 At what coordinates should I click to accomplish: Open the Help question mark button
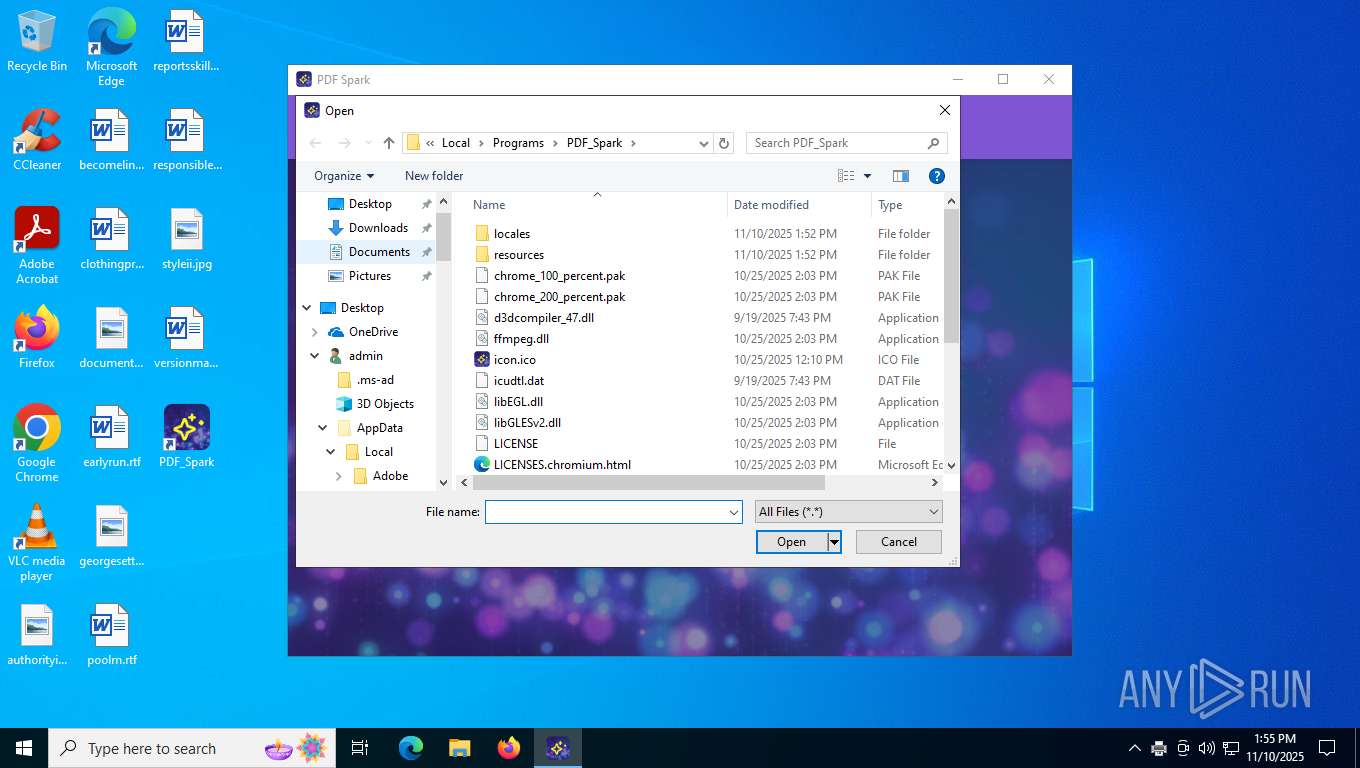(937, 176)
